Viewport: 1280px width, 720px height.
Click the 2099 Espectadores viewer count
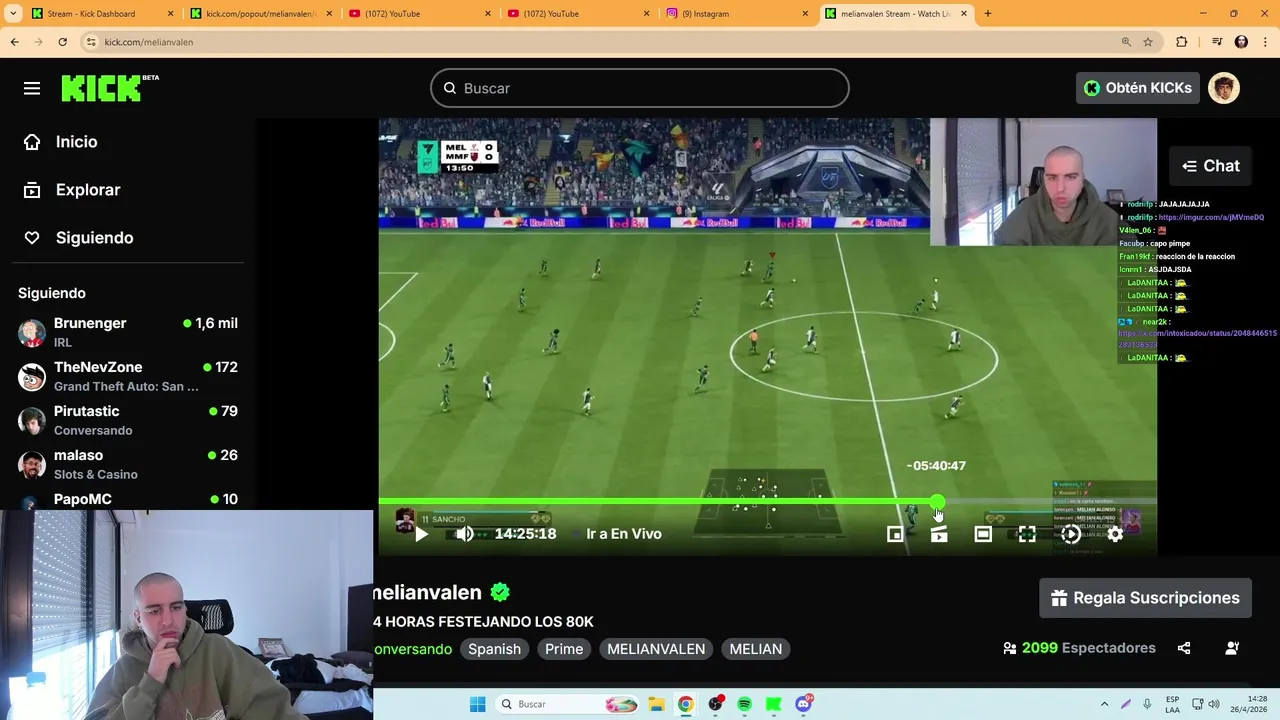(1080, 648)
